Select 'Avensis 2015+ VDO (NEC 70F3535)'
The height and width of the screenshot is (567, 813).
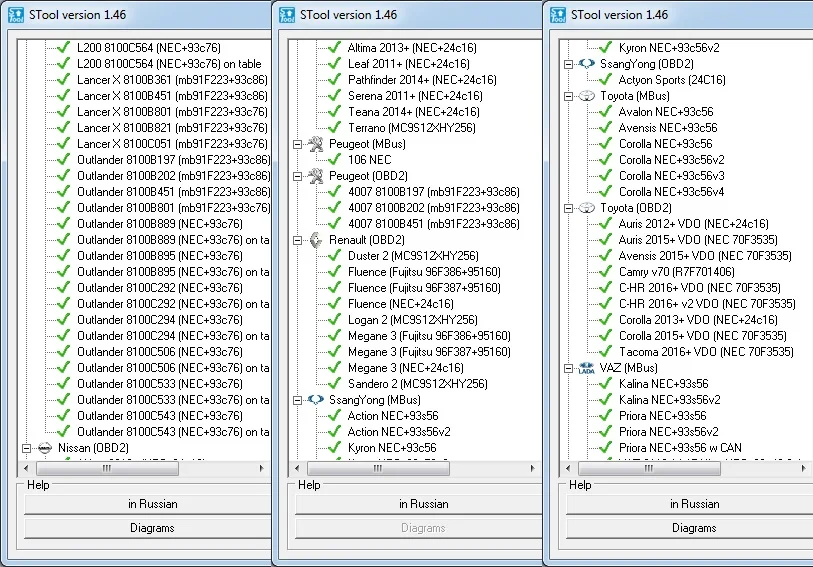(705, 256)
